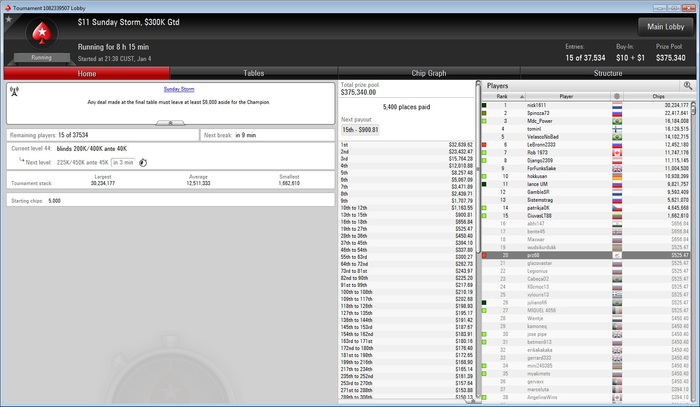Select player row Legionius

586,271
